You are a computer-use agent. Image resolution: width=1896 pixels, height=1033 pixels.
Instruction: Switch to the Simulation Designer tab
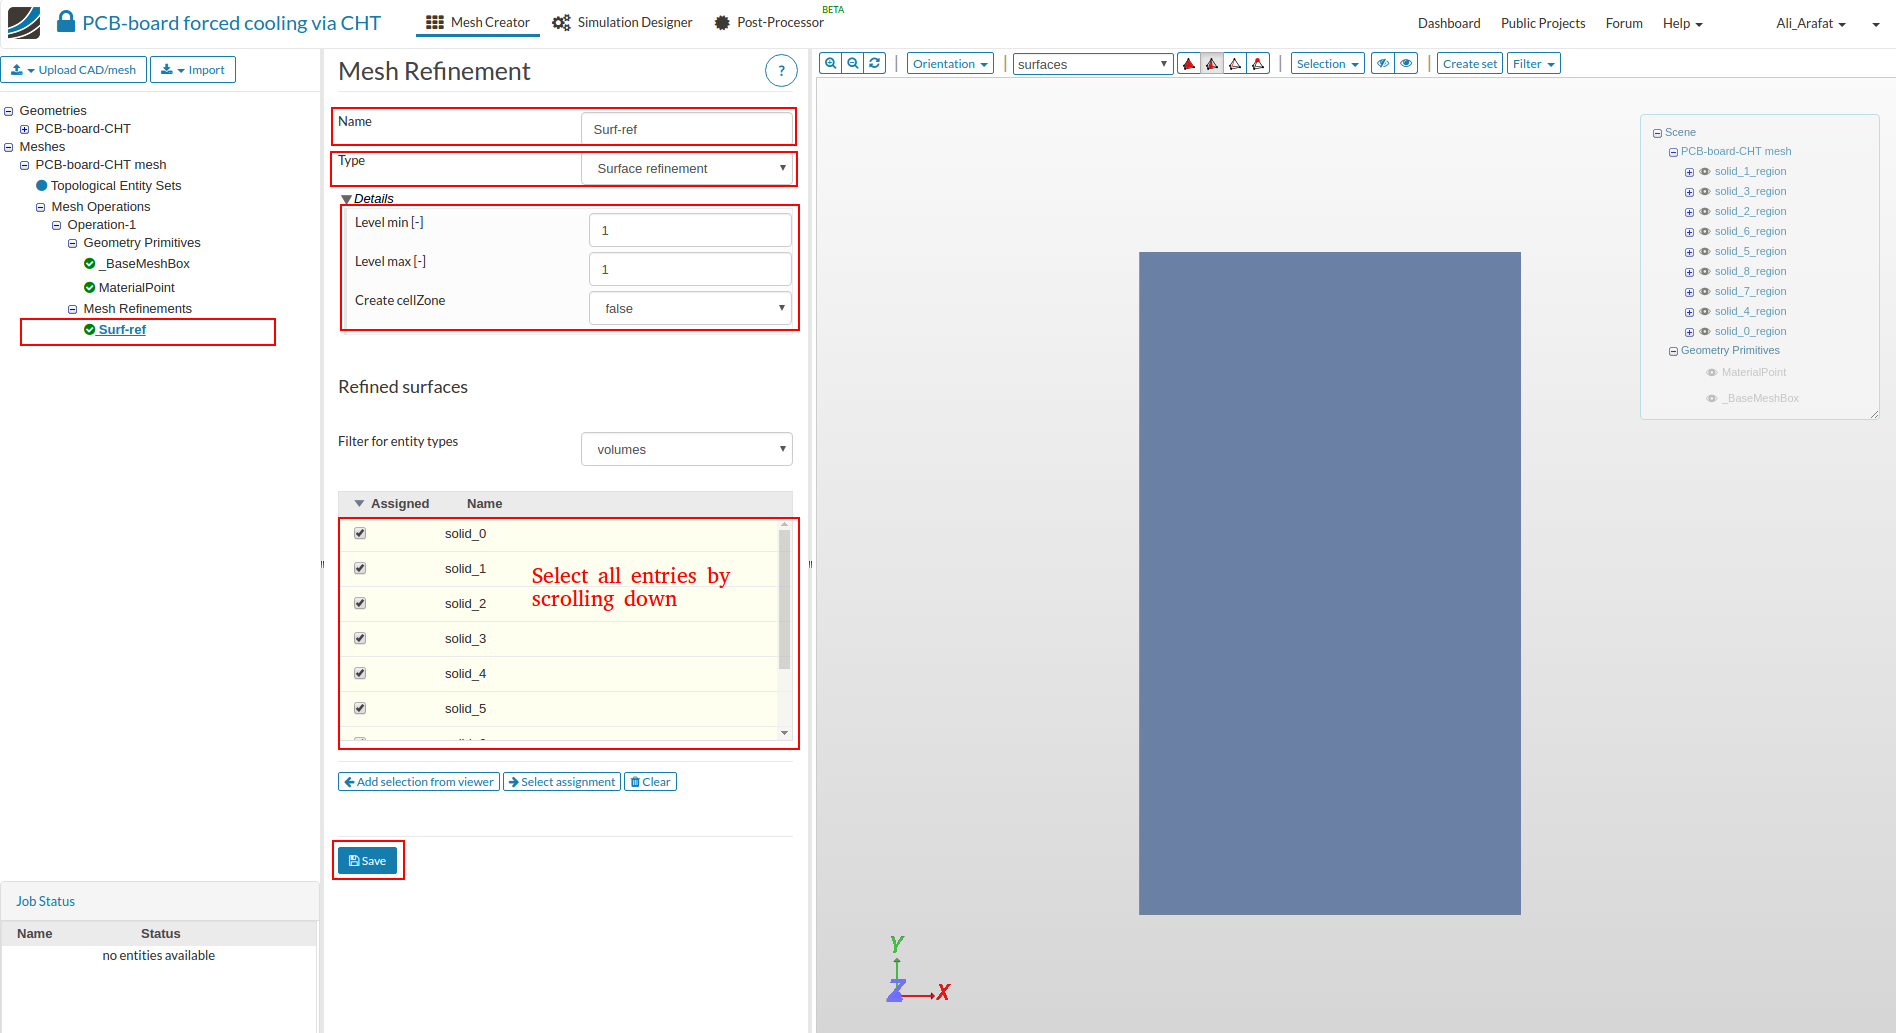622,22
